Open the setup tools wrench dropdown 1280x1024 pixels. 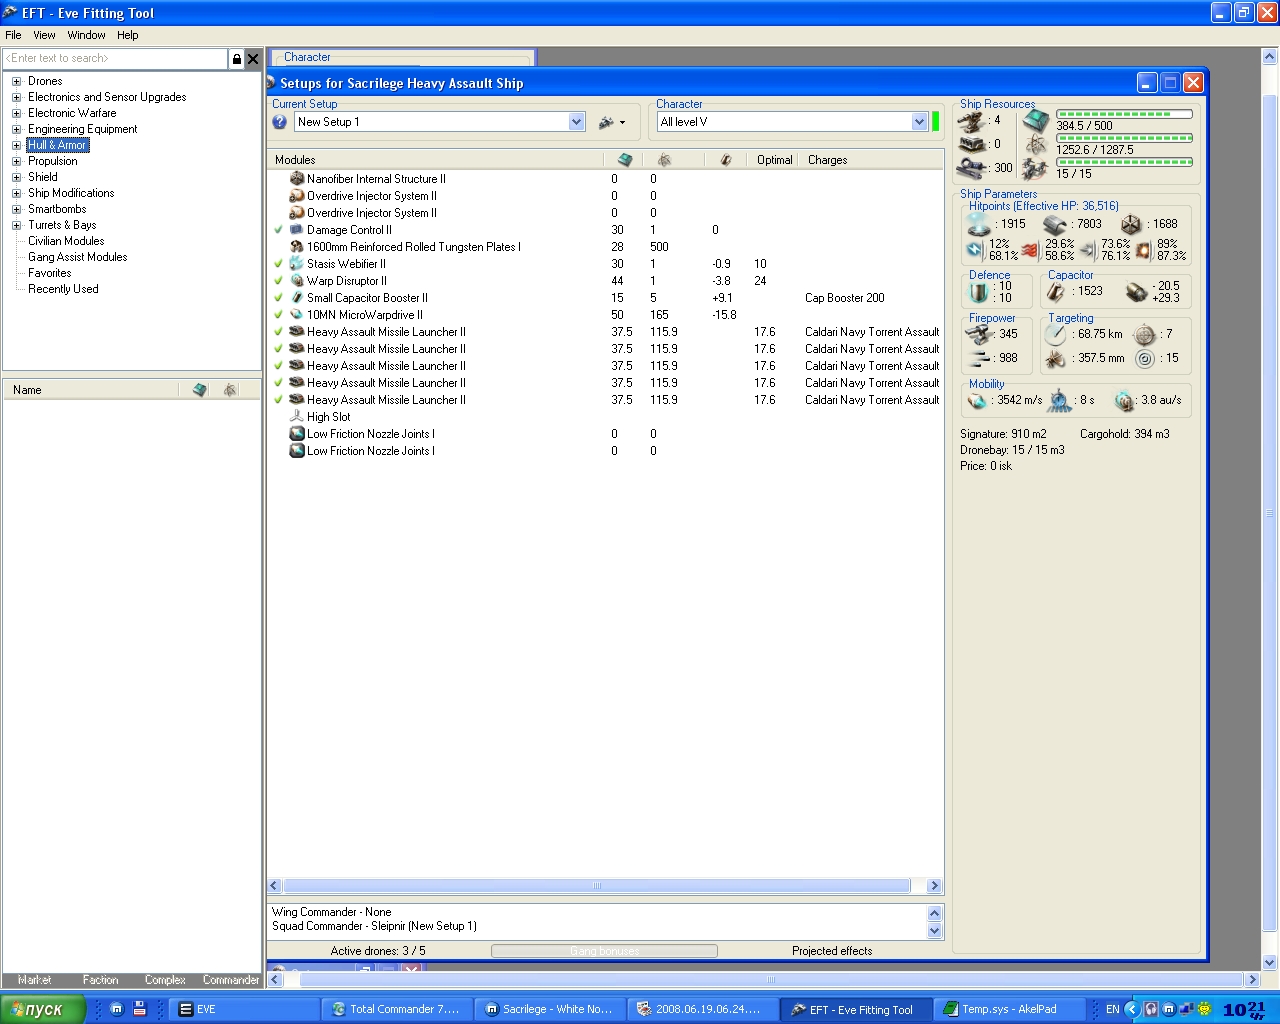[611, 122]
